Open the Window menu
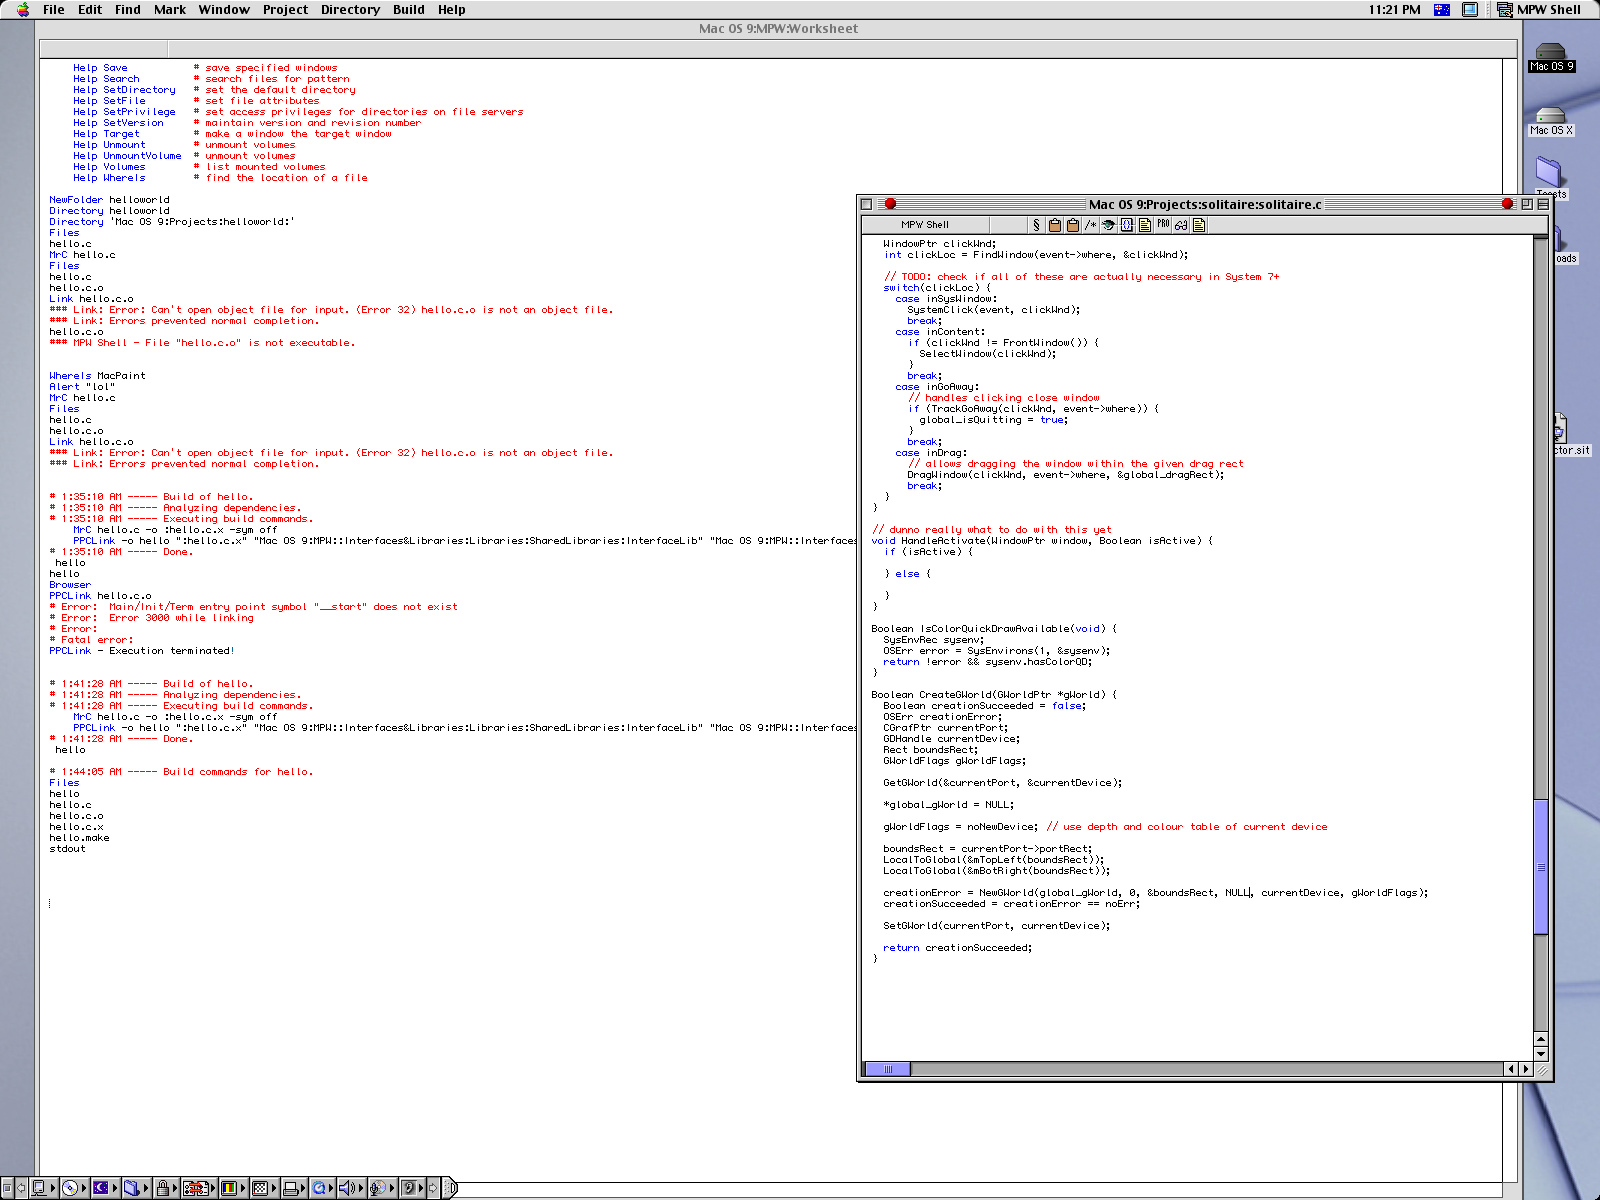1600x1200 pixels. (x=224, y=9)
